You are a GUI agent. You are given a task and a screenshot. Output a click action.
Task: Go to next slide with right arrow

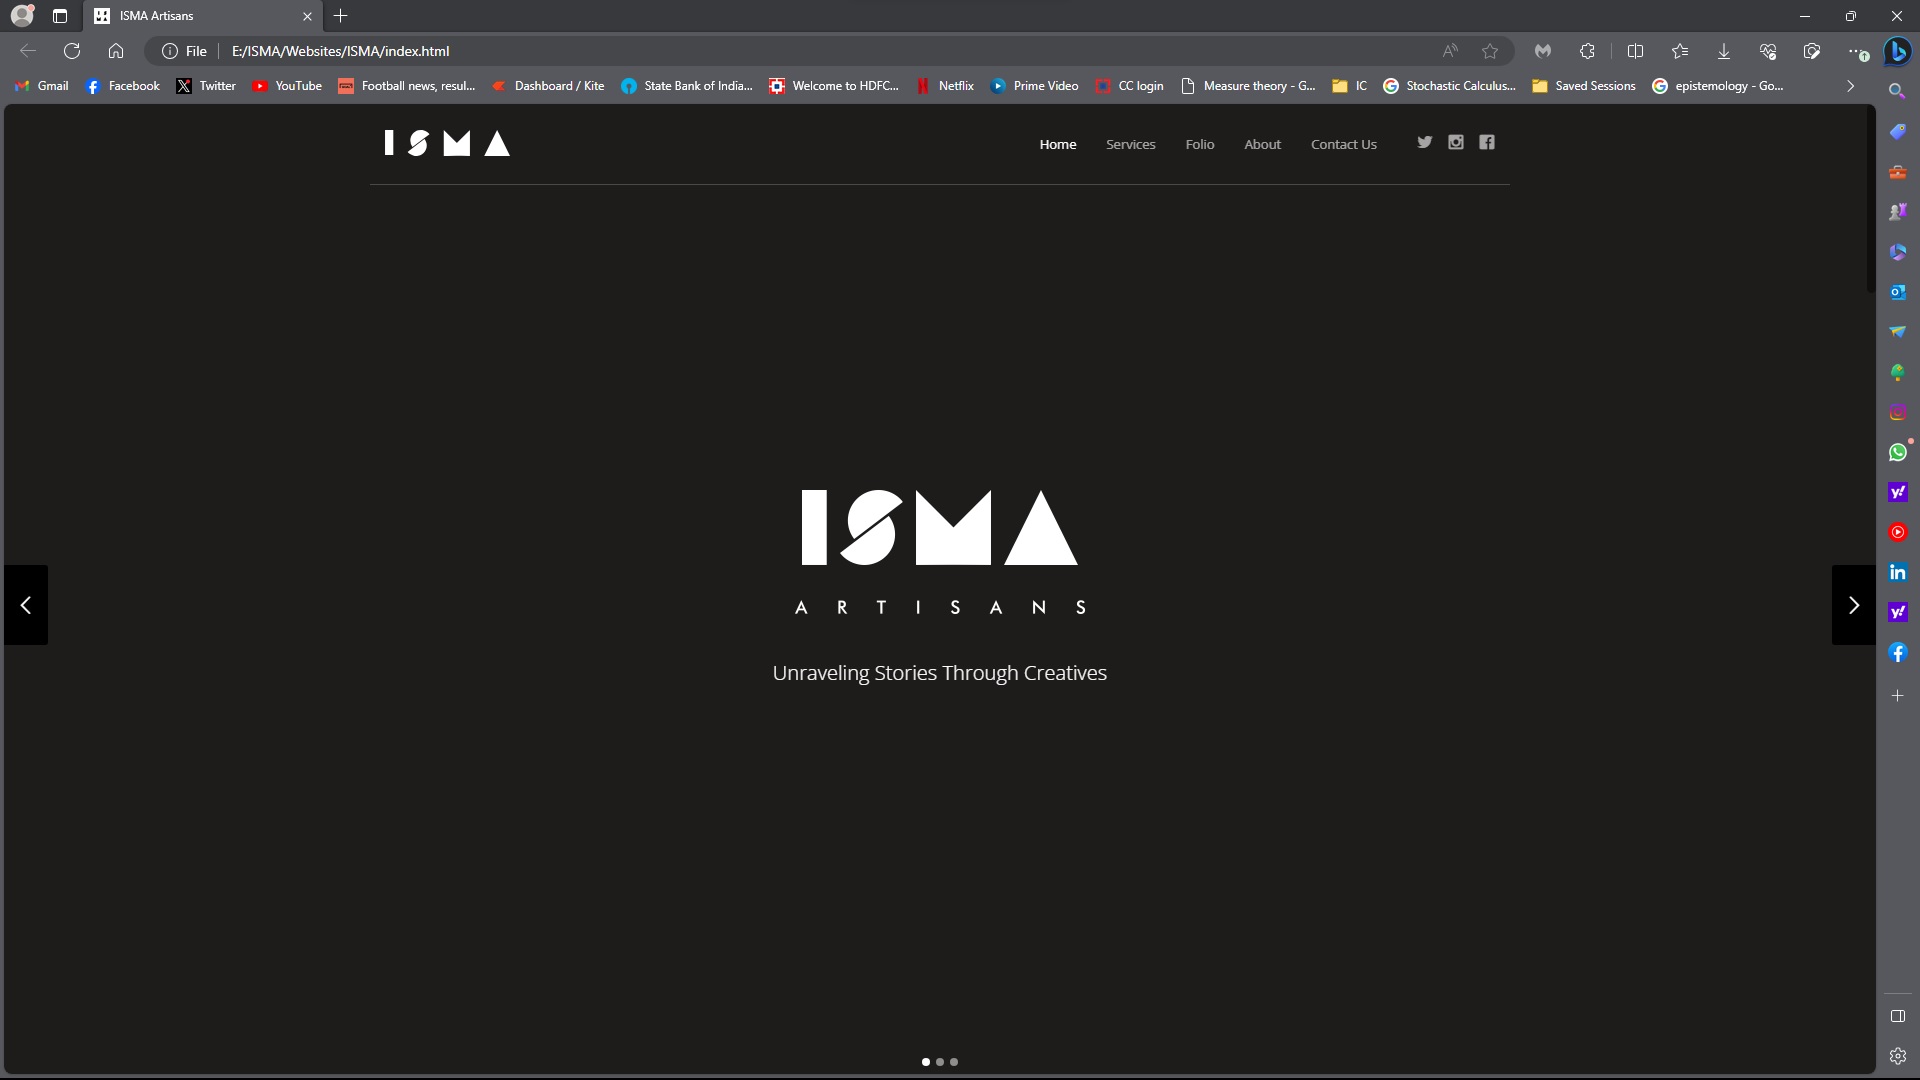pyautogui.click(x=1853, y=605)
